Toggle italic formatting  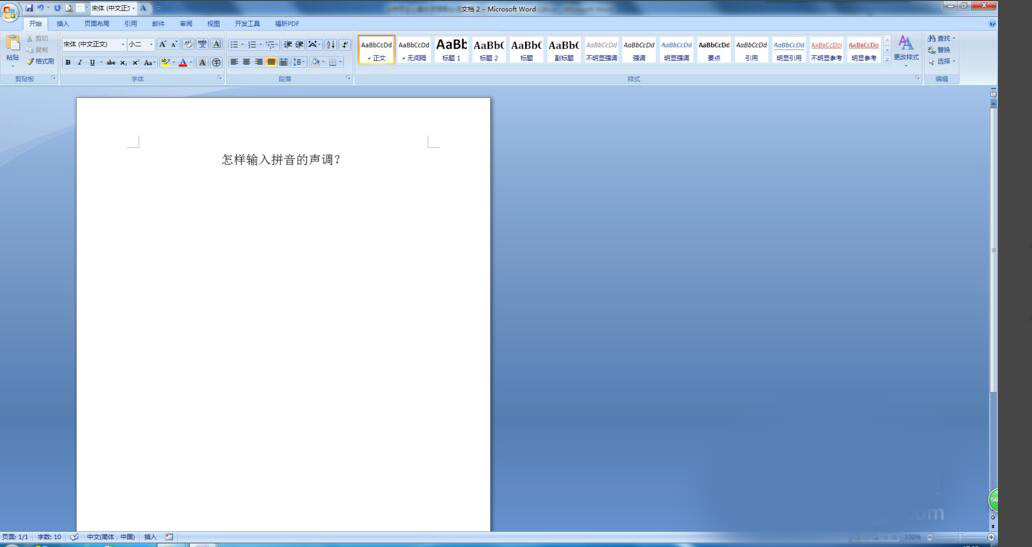coord(80,63)
